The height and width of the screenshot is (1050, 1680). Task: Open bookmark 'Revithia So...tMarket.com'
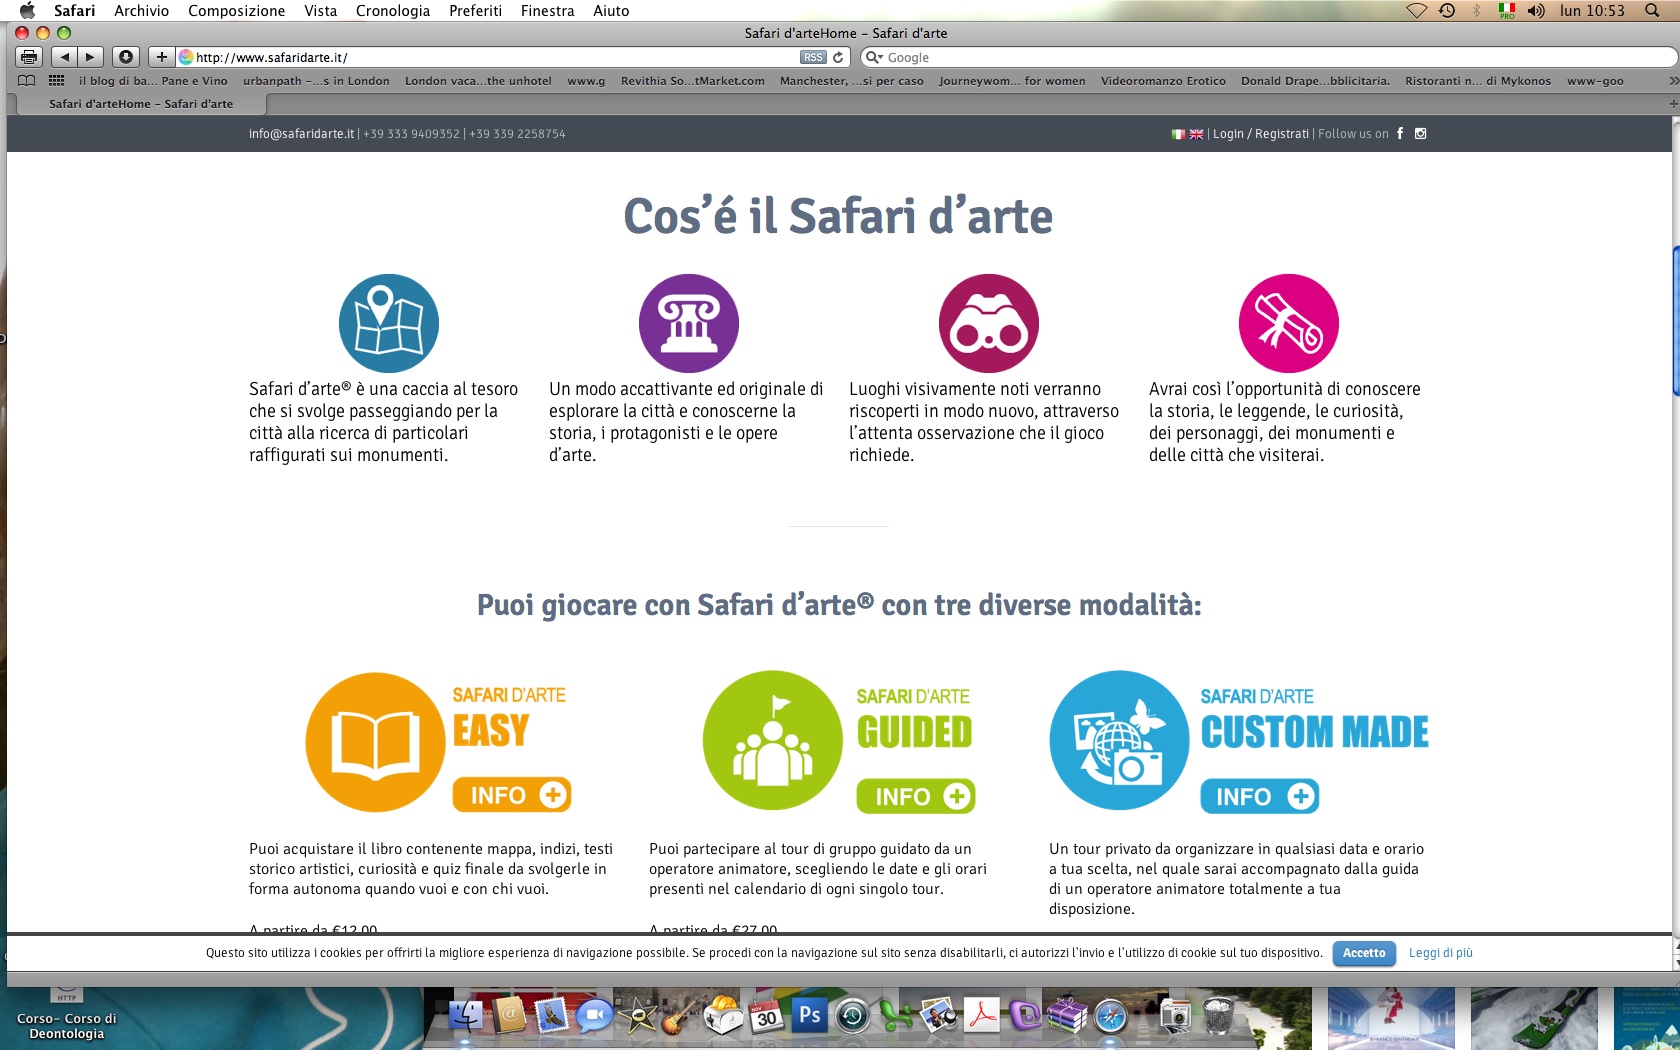coord(692,81)
